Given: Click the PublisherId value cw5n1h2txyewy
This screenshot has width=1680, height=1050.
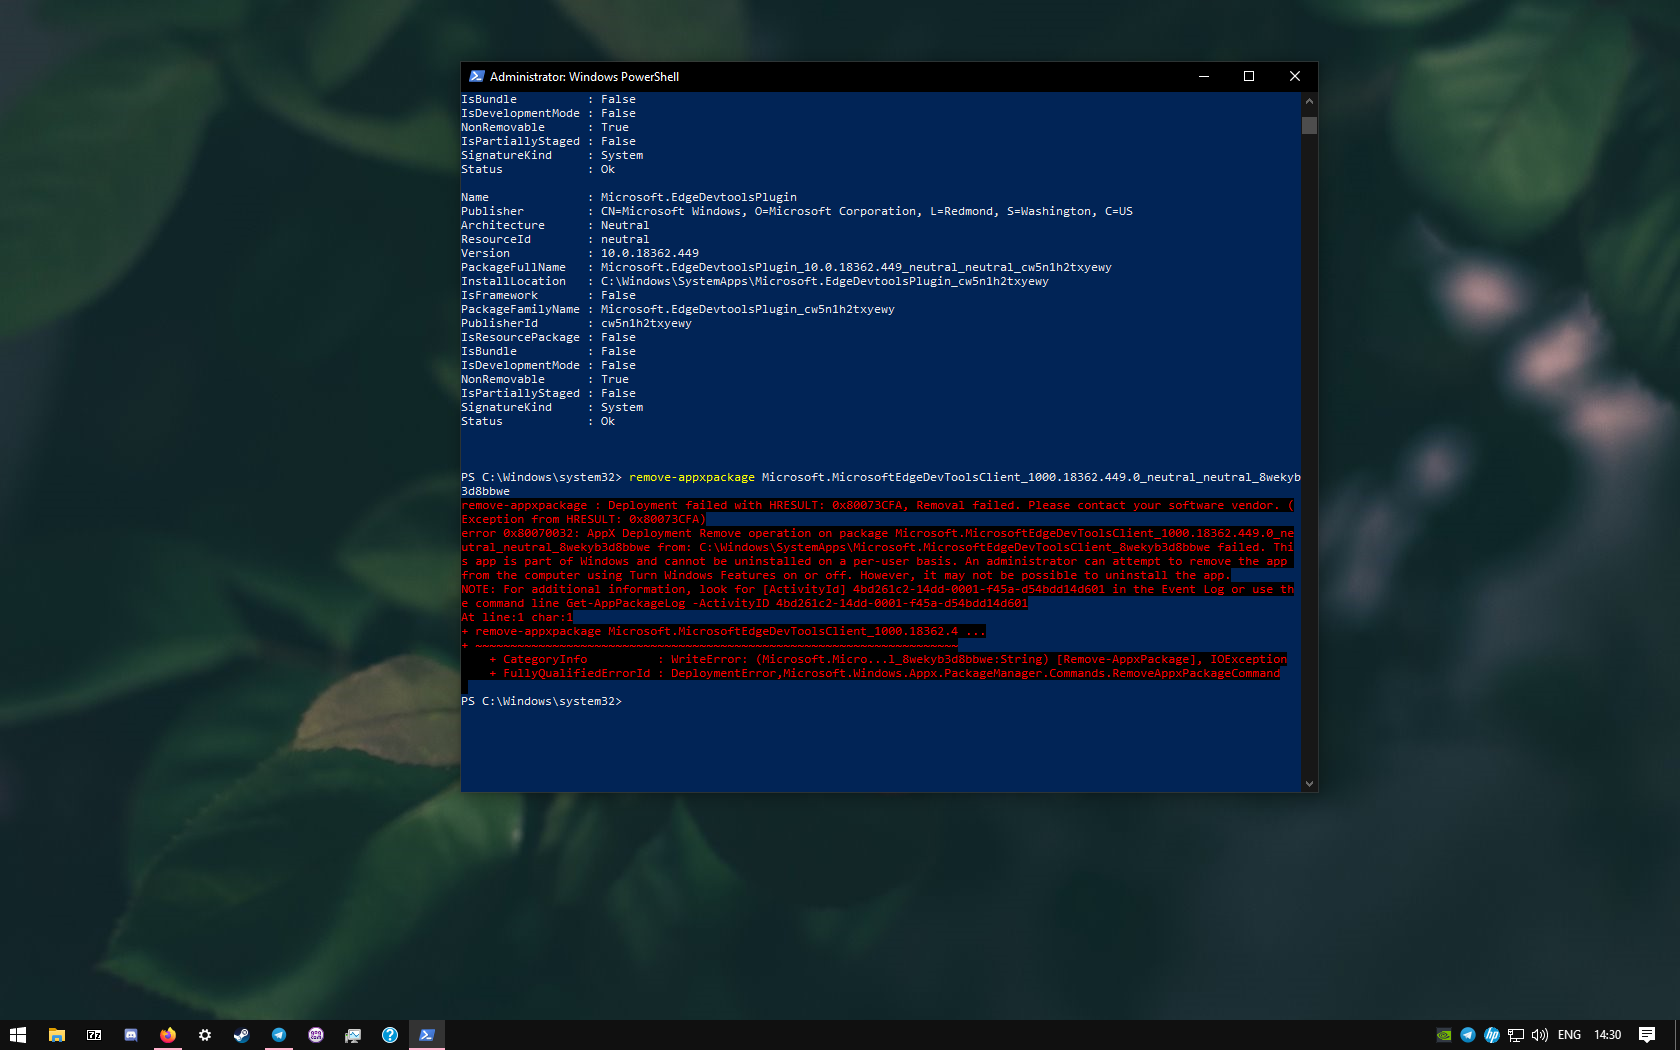Looking at the screenshot, I should (646, 324).
